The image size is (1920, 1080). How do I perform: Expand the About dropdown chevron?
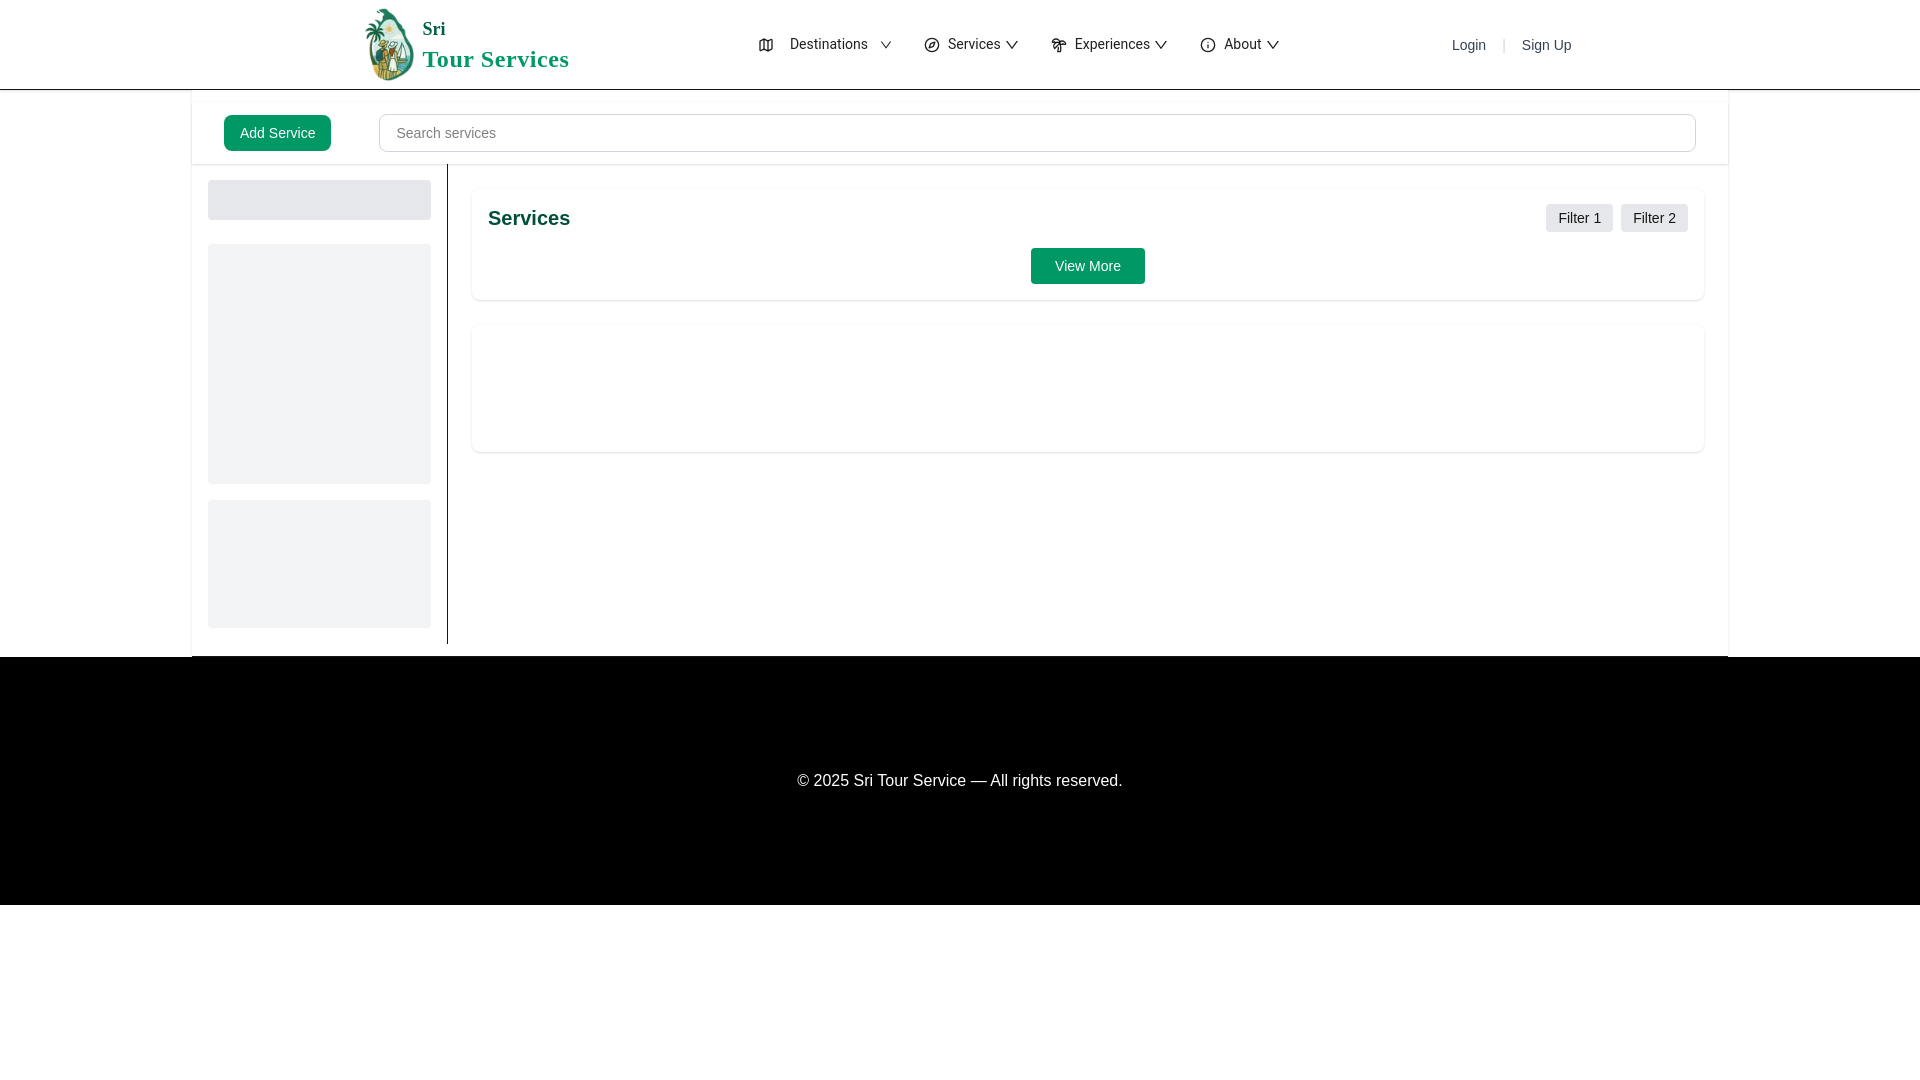(x=1273, y=45)
